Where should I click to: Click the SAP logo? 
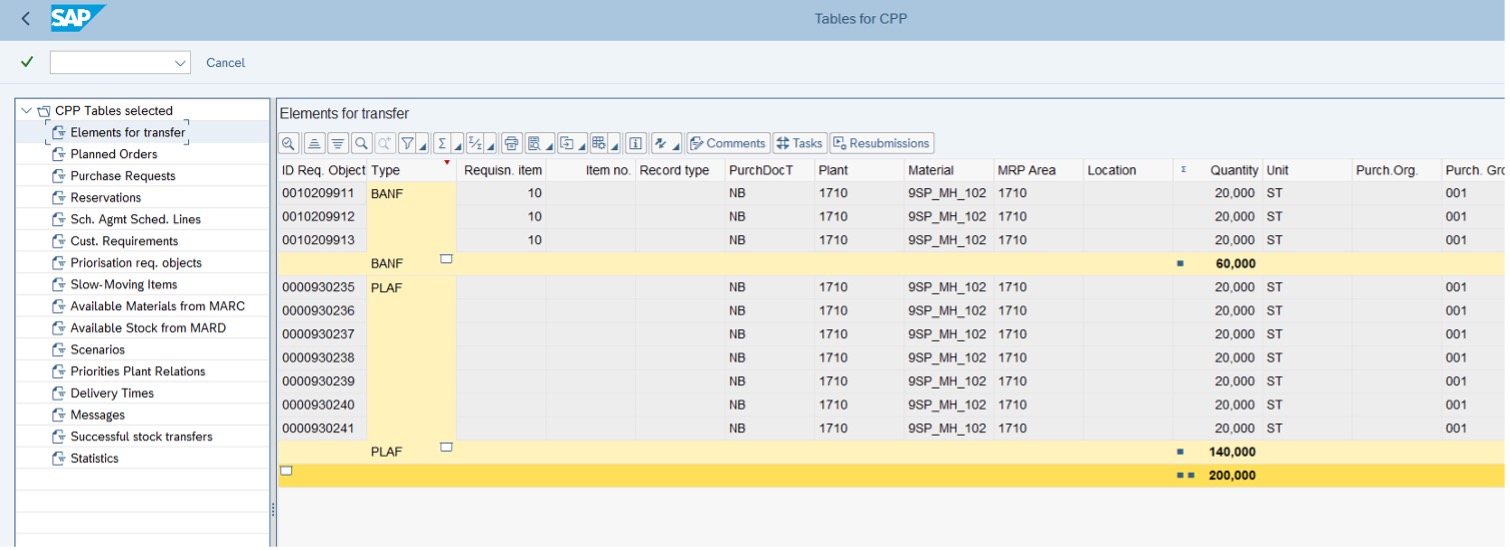77,18
